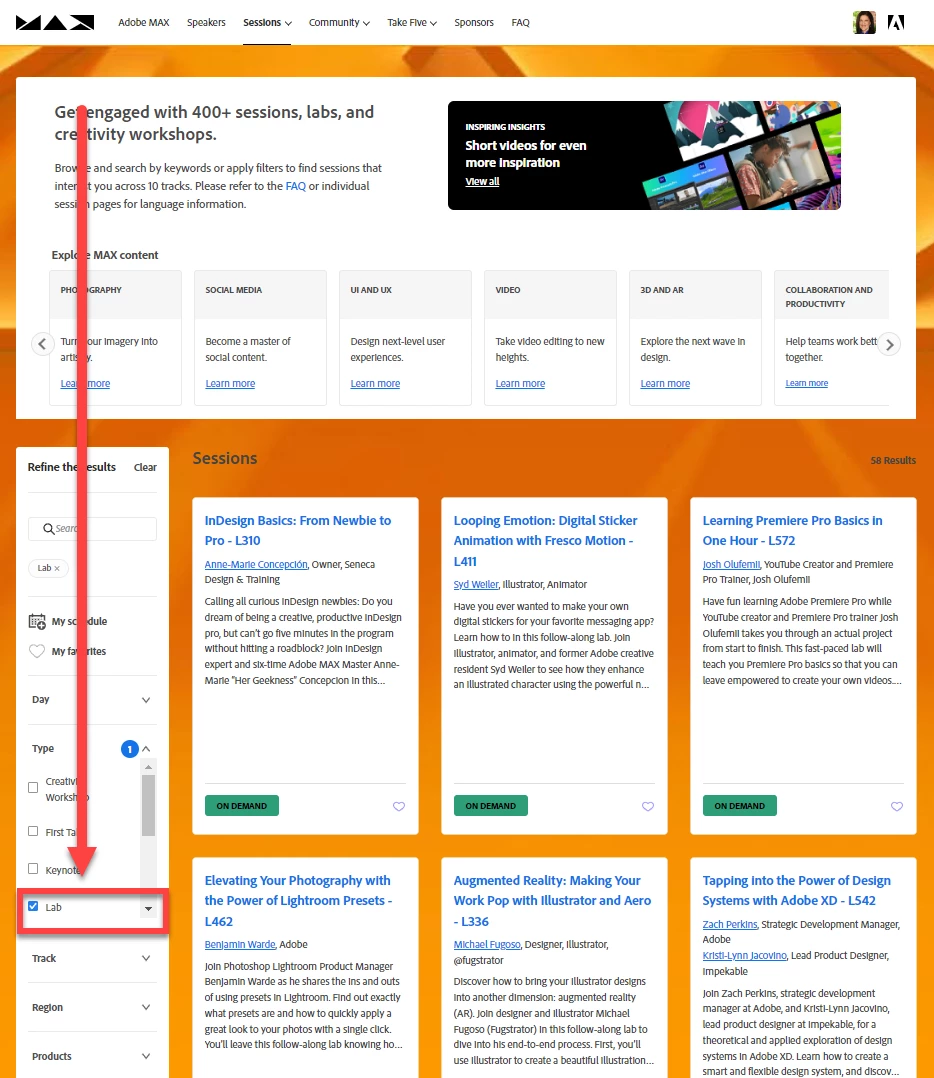934x1078 pixels.
Task: Open My favorites heart icon
Action: [37, 651]
